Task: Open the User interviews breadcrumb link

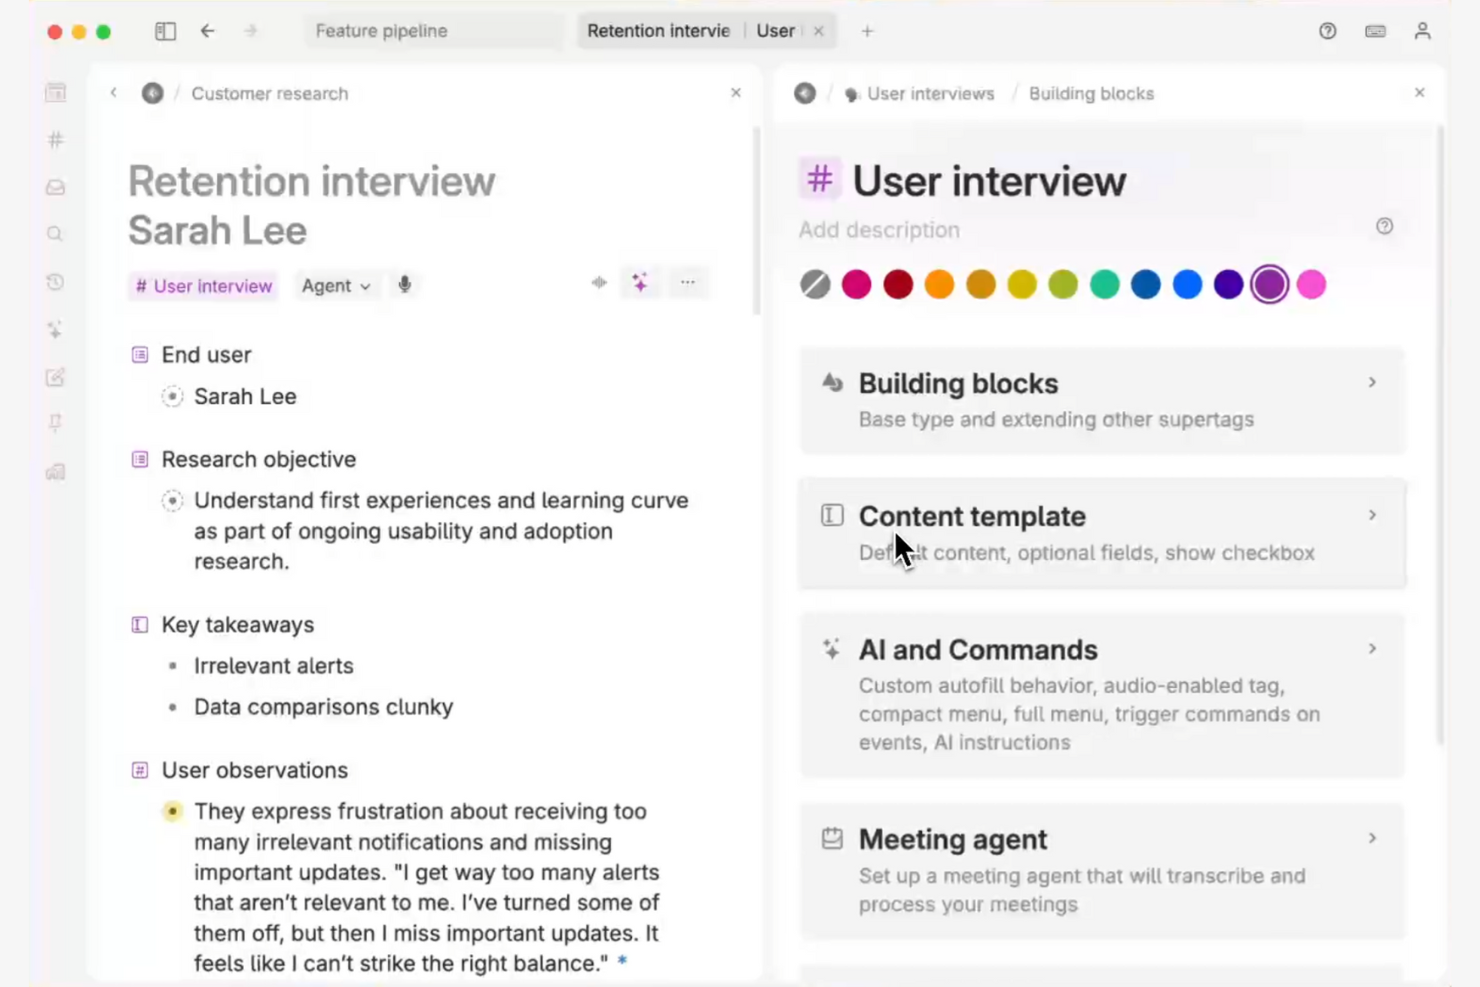Action: coord(930,93)
